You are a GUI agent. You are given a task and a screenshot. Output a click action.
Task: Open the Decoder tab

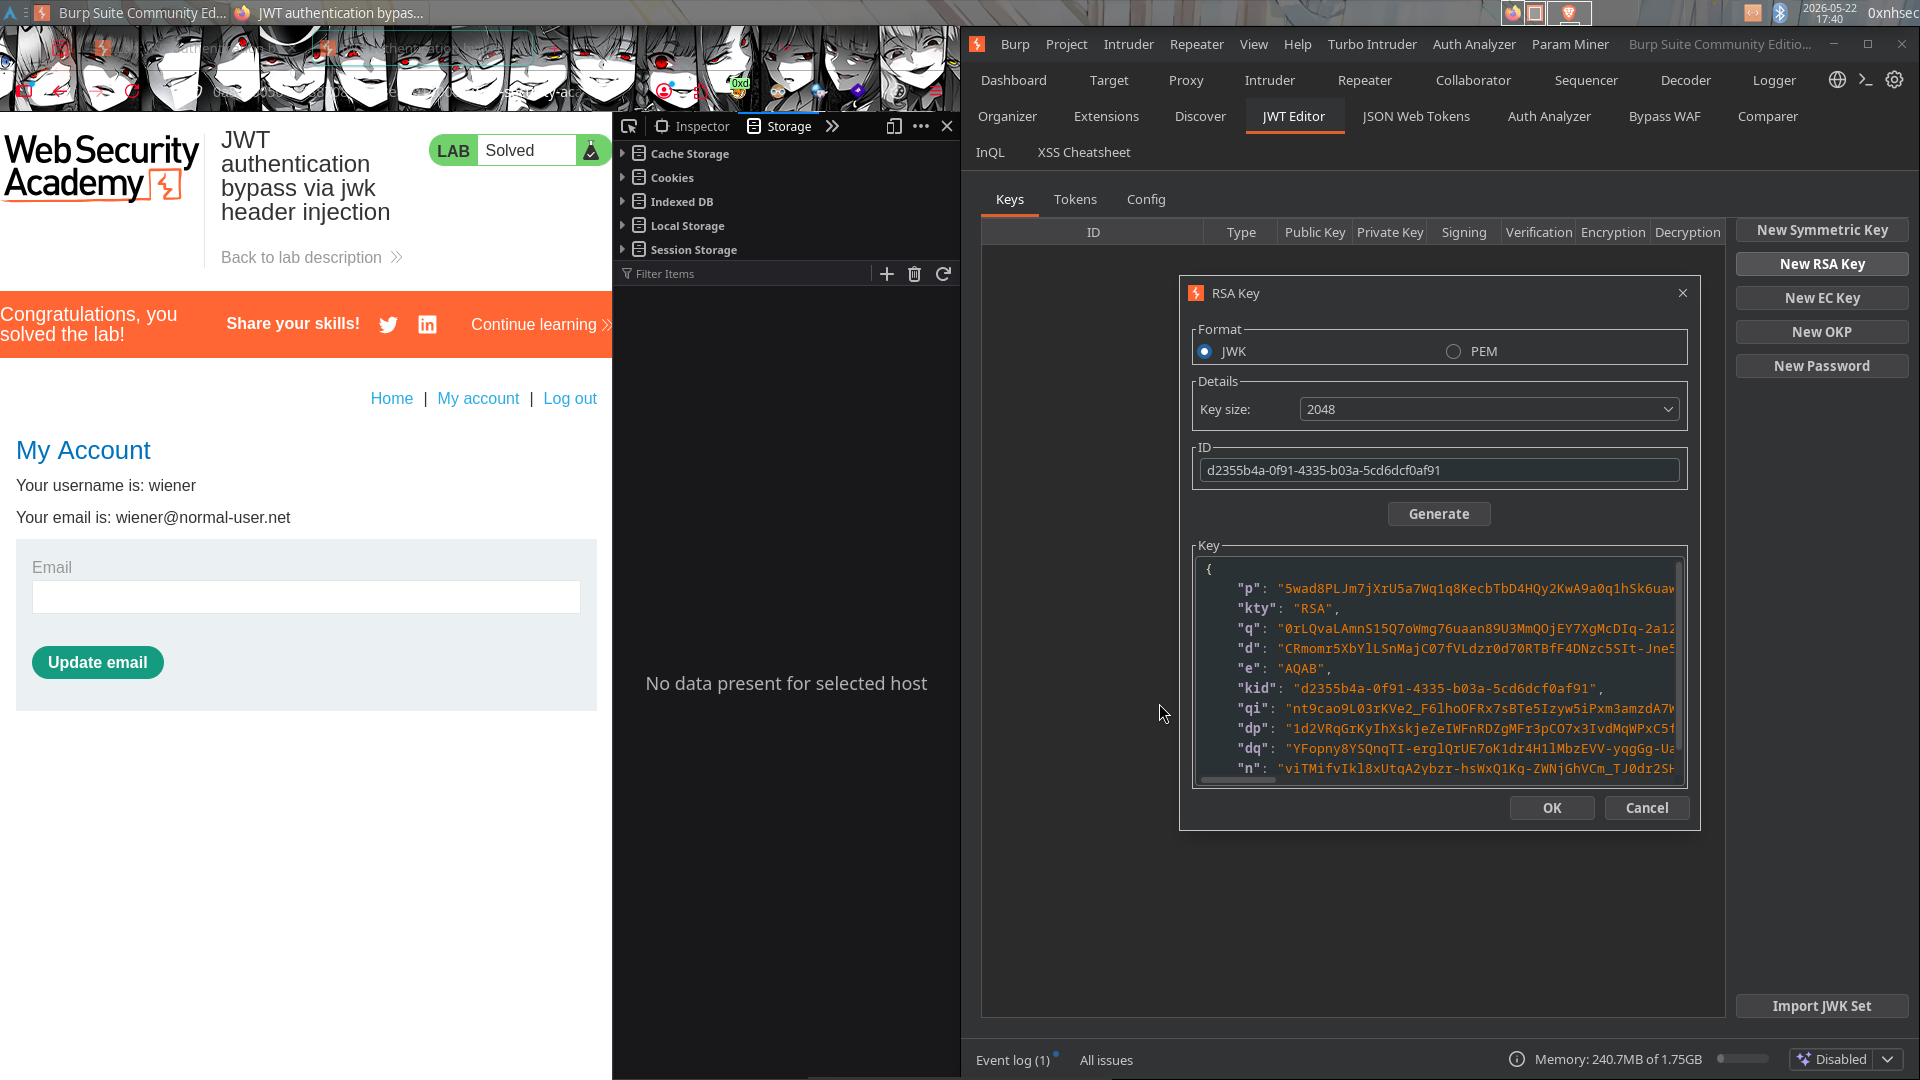click(1685, 80)
